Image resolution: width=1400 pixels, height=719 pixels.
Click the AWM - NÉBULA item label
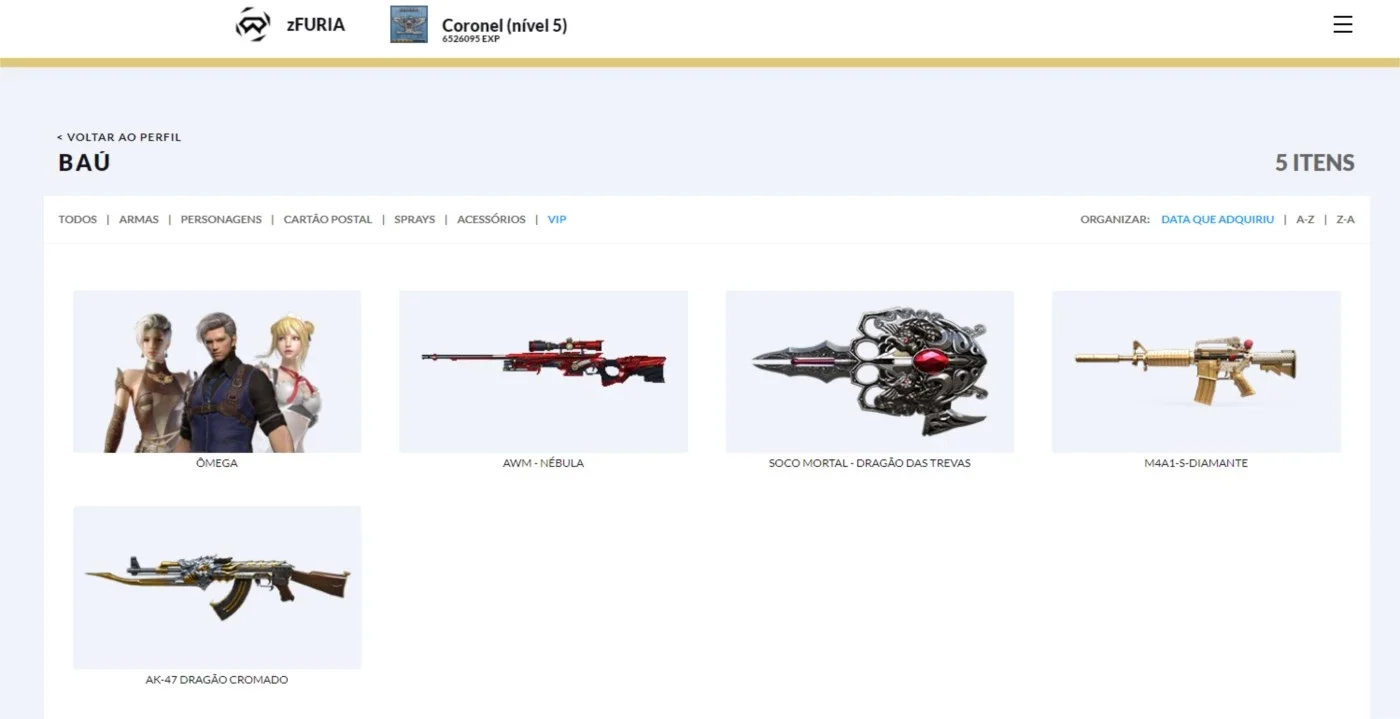click(543, 464)
